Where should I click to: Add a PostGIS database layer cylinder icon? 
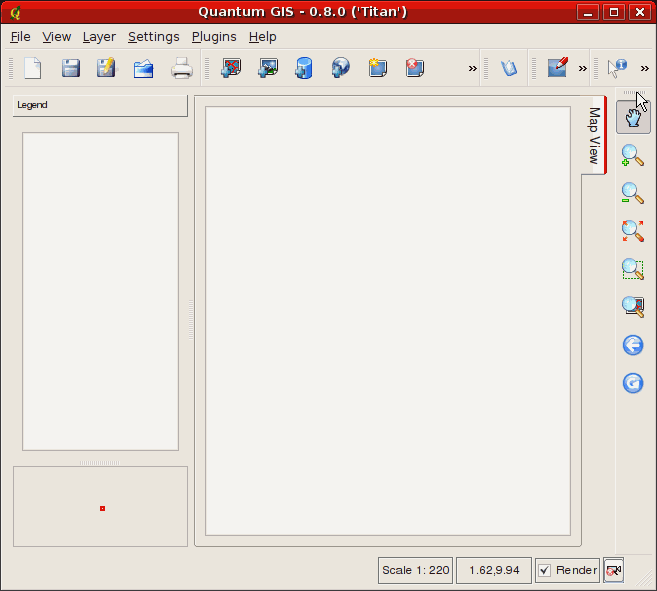coord(304,68)
